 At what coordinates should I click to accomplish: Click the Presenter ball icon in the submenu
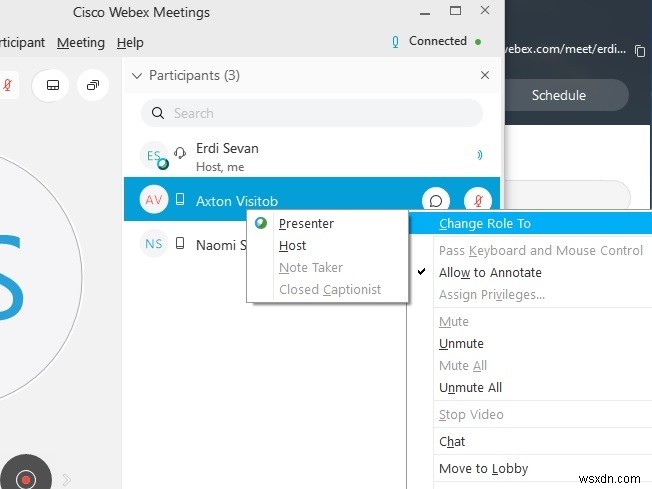pyautogui.click(x=261, y=224)
